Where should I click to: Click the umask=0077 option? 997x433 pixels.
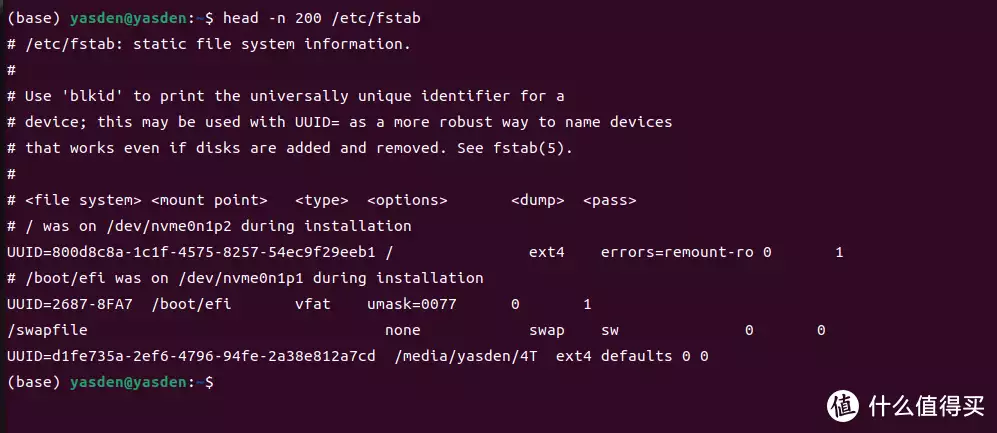[412, 304]
